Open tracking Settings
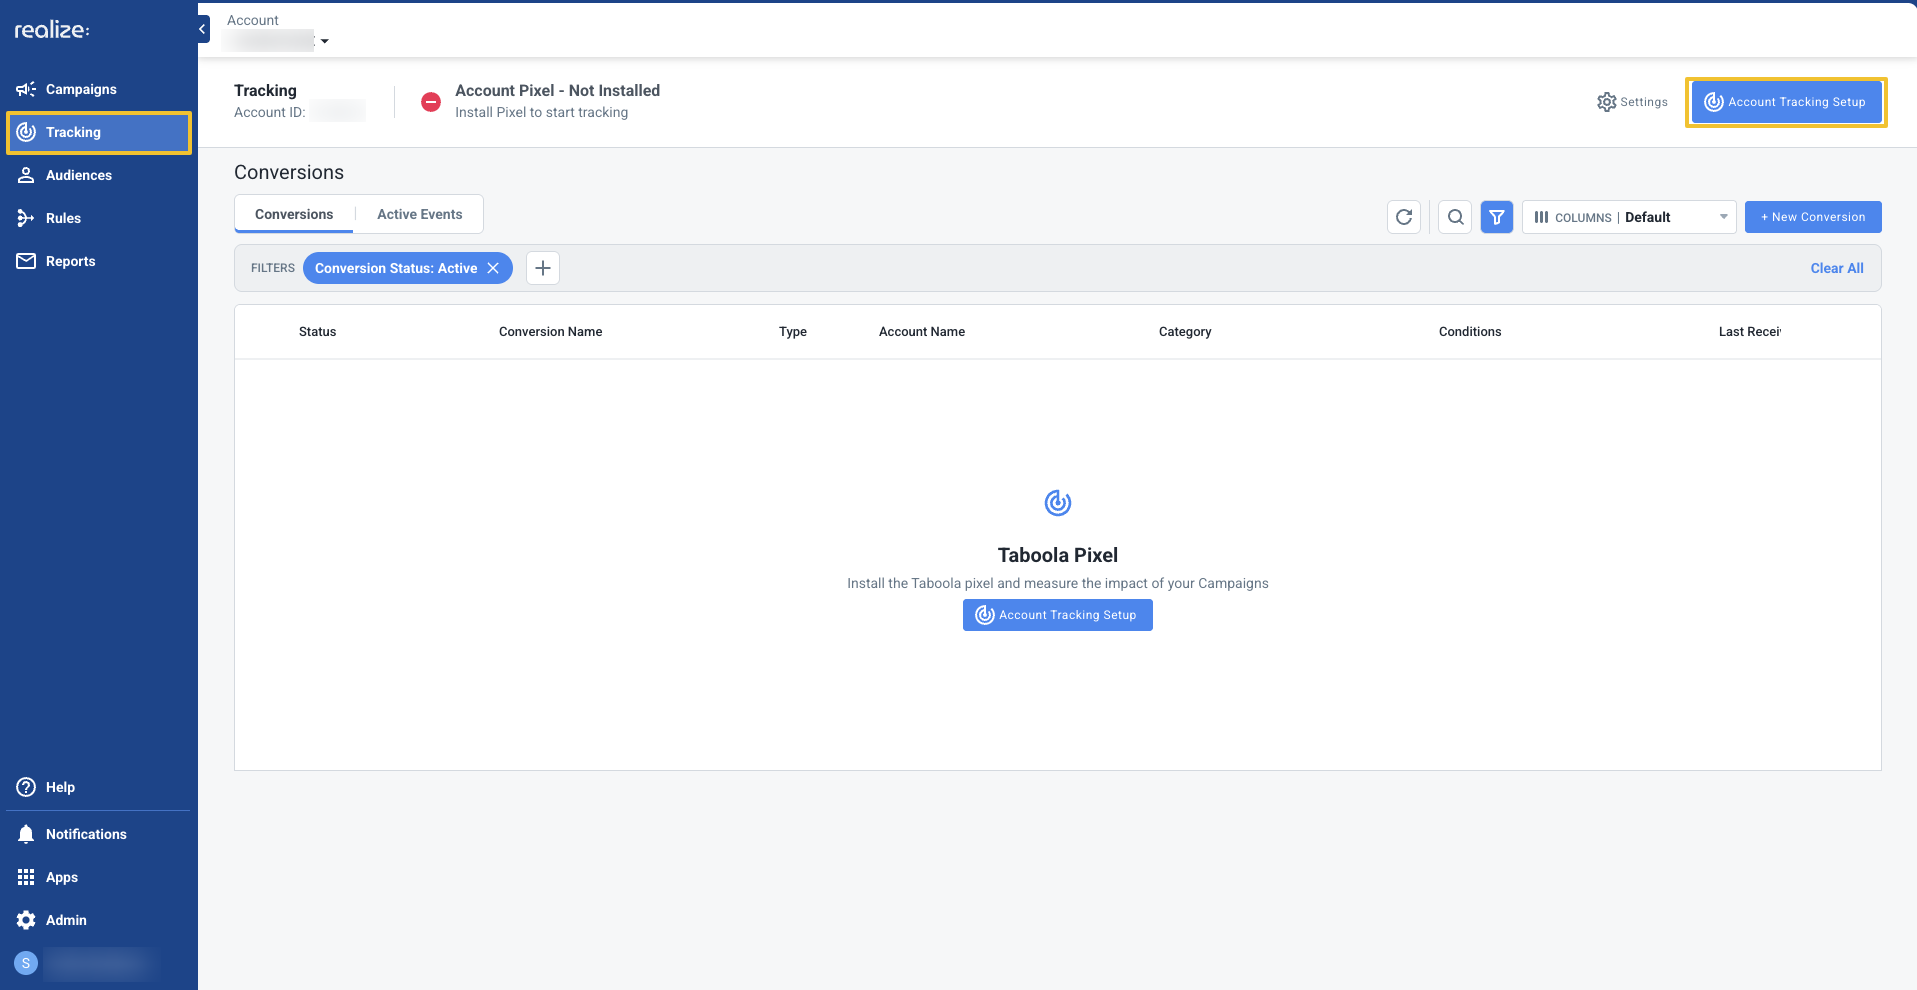Viewport: 1917px width, 990px height. click(1632, 102)
